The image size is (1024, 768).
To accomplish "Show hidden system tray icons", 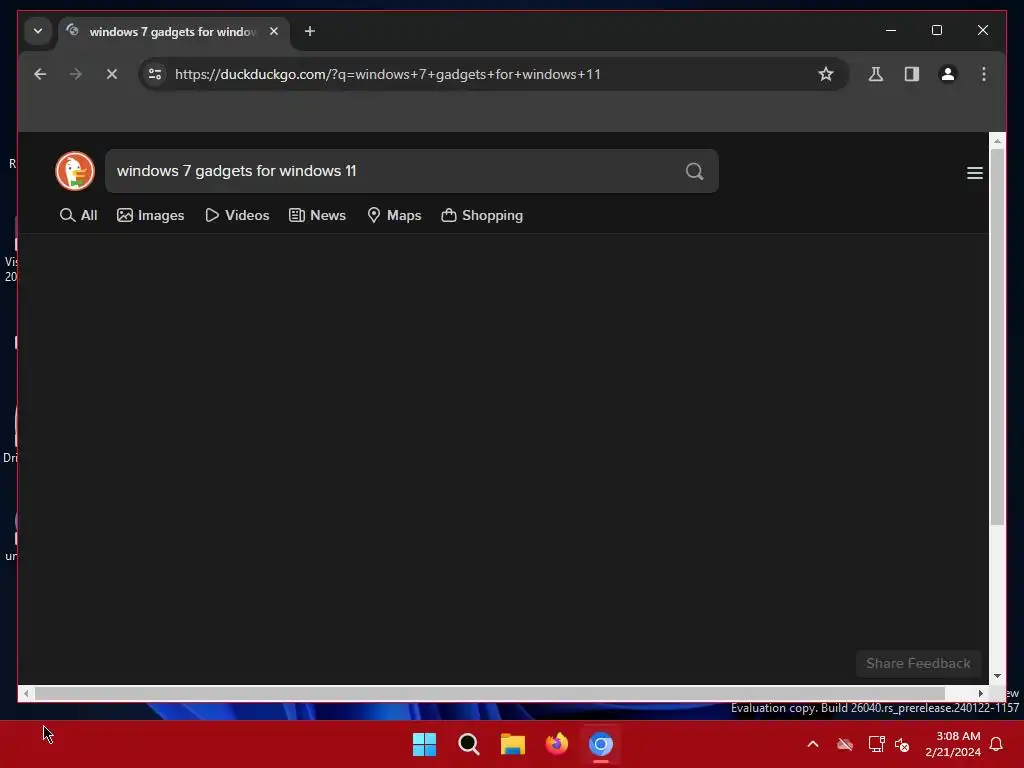I will [813, 744].
